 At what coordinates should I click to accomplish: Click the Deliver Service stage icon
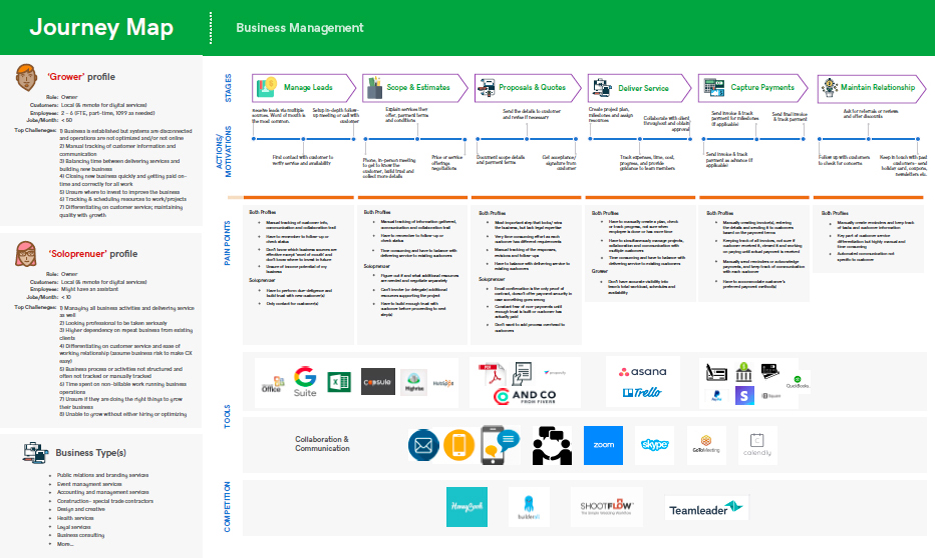(x=602, y=88)
